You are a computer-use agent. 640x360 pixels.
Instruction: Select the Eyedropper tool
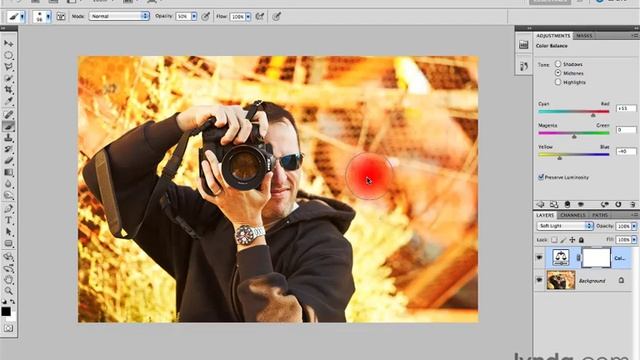click(x=9, y=101)
